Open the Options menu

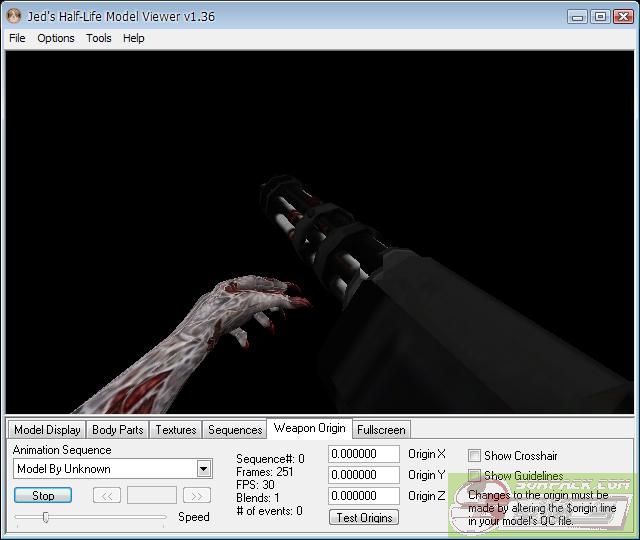56,38
